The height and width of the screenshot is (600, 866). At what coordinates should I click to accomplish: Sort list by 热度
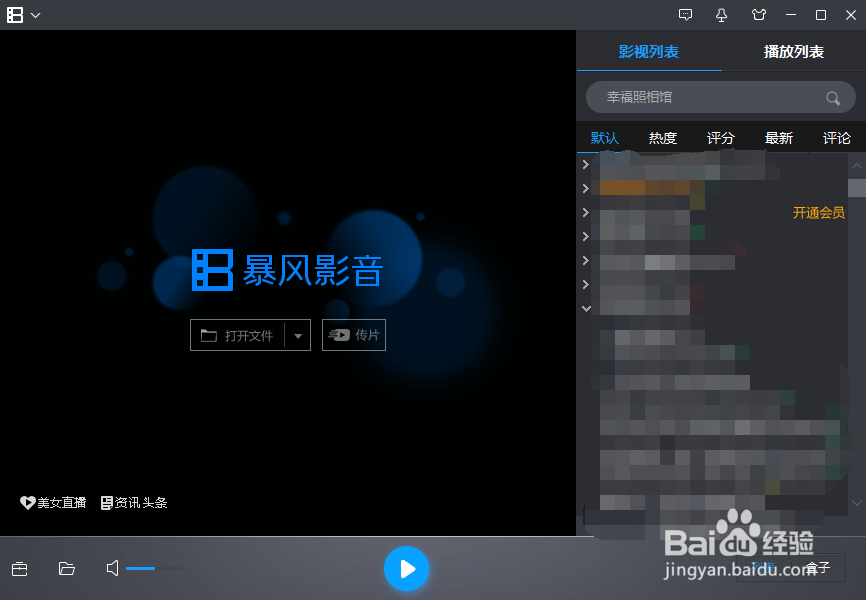pyautogui.click(x=663, y=138)
